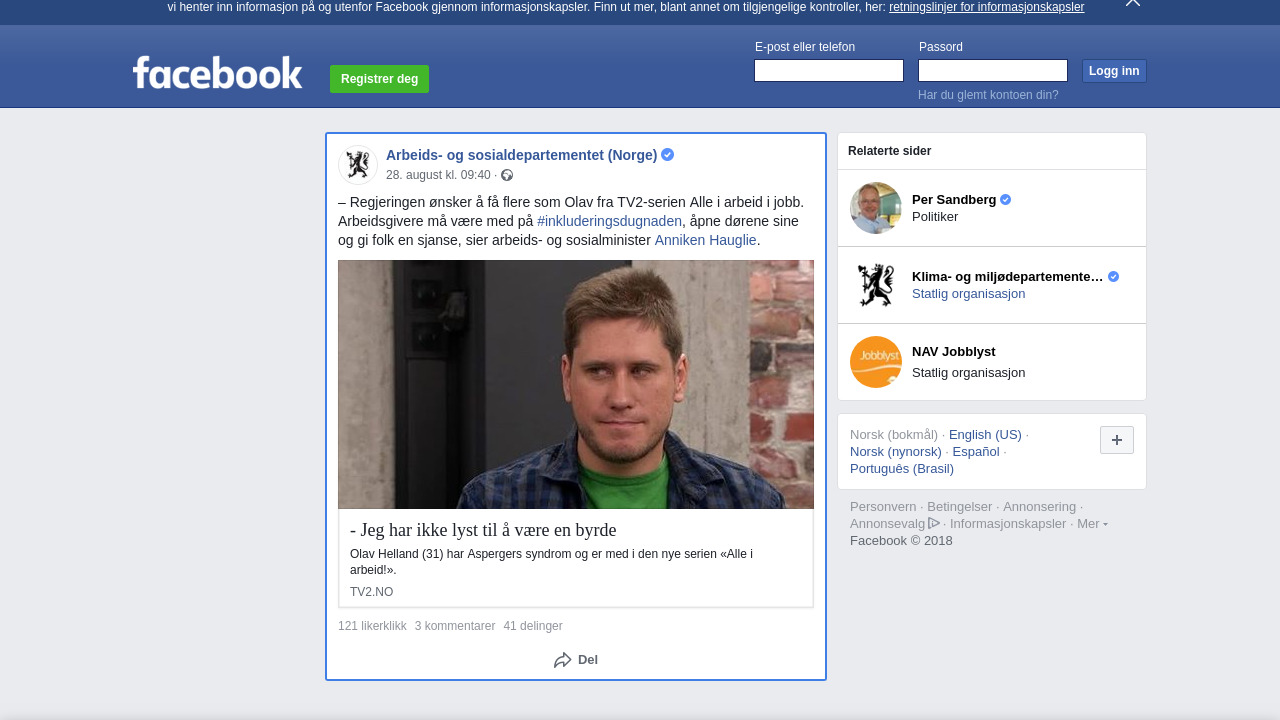View the 121 likerklikk count
Screen dimensions: 1280x720
click(x=372, y=626)
